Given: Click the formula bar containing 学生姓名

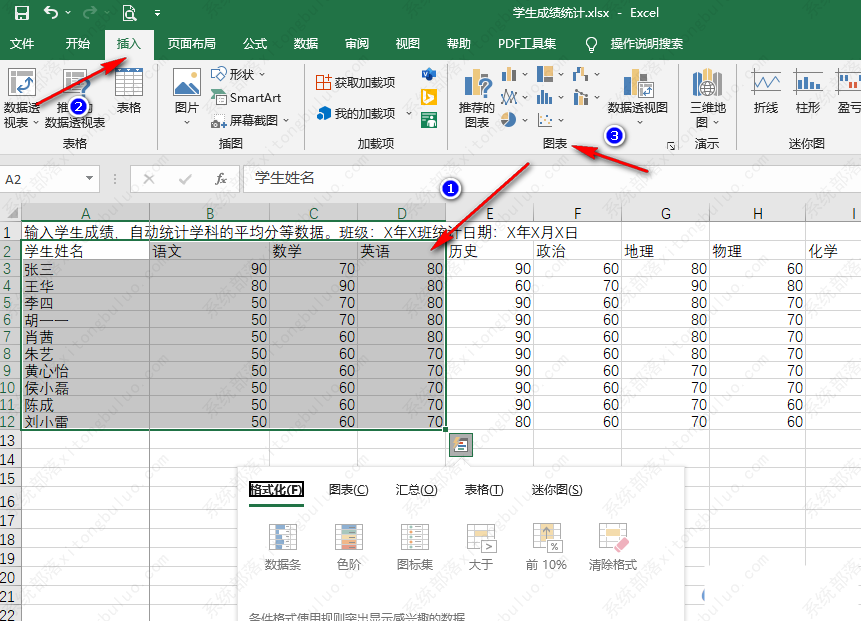Looking at the screenshot, I should click(552, 178).
